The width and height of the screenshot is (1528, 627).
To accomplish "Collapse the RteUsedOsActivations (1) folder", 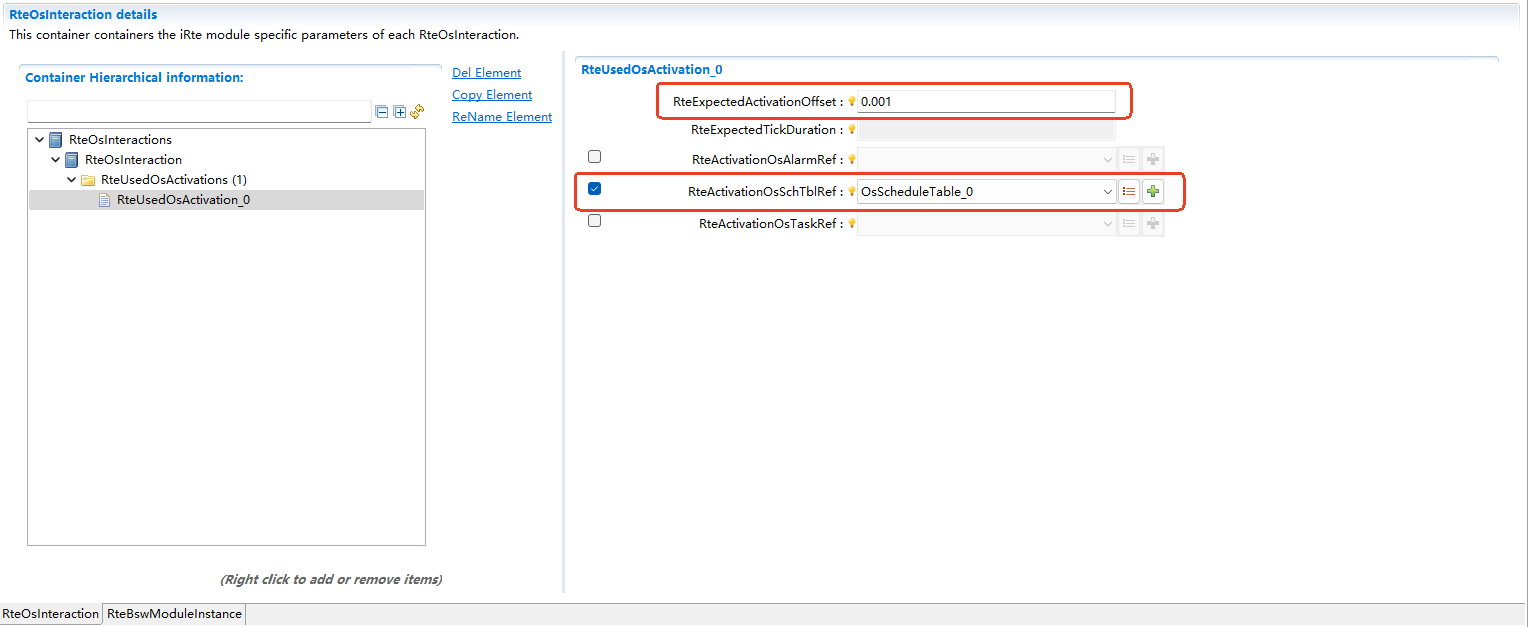I will [x=71, y=180].
